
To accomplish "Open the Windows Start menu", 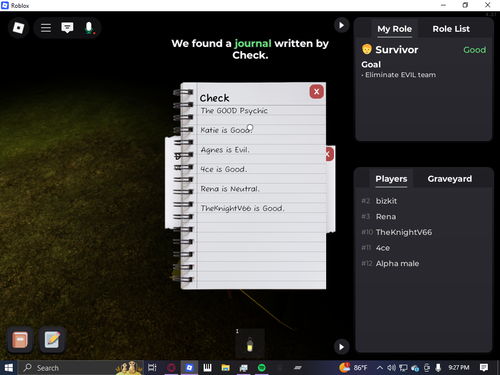I will coord(9,368).
